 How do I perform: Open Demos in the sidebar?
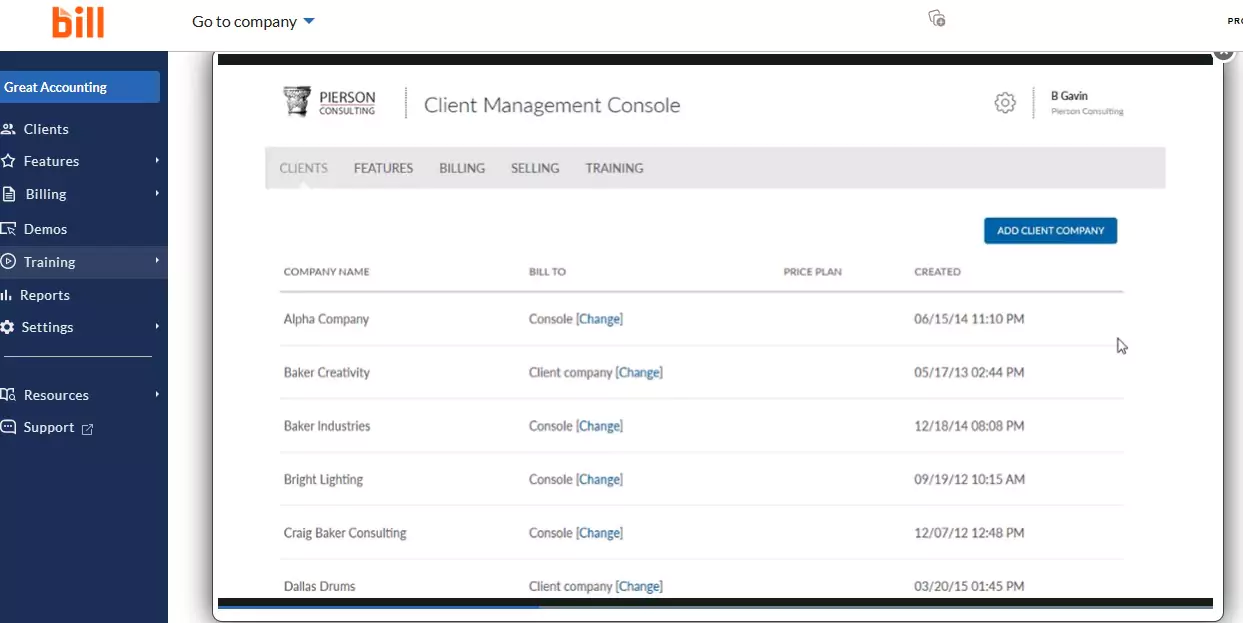[x=45, y=229]
